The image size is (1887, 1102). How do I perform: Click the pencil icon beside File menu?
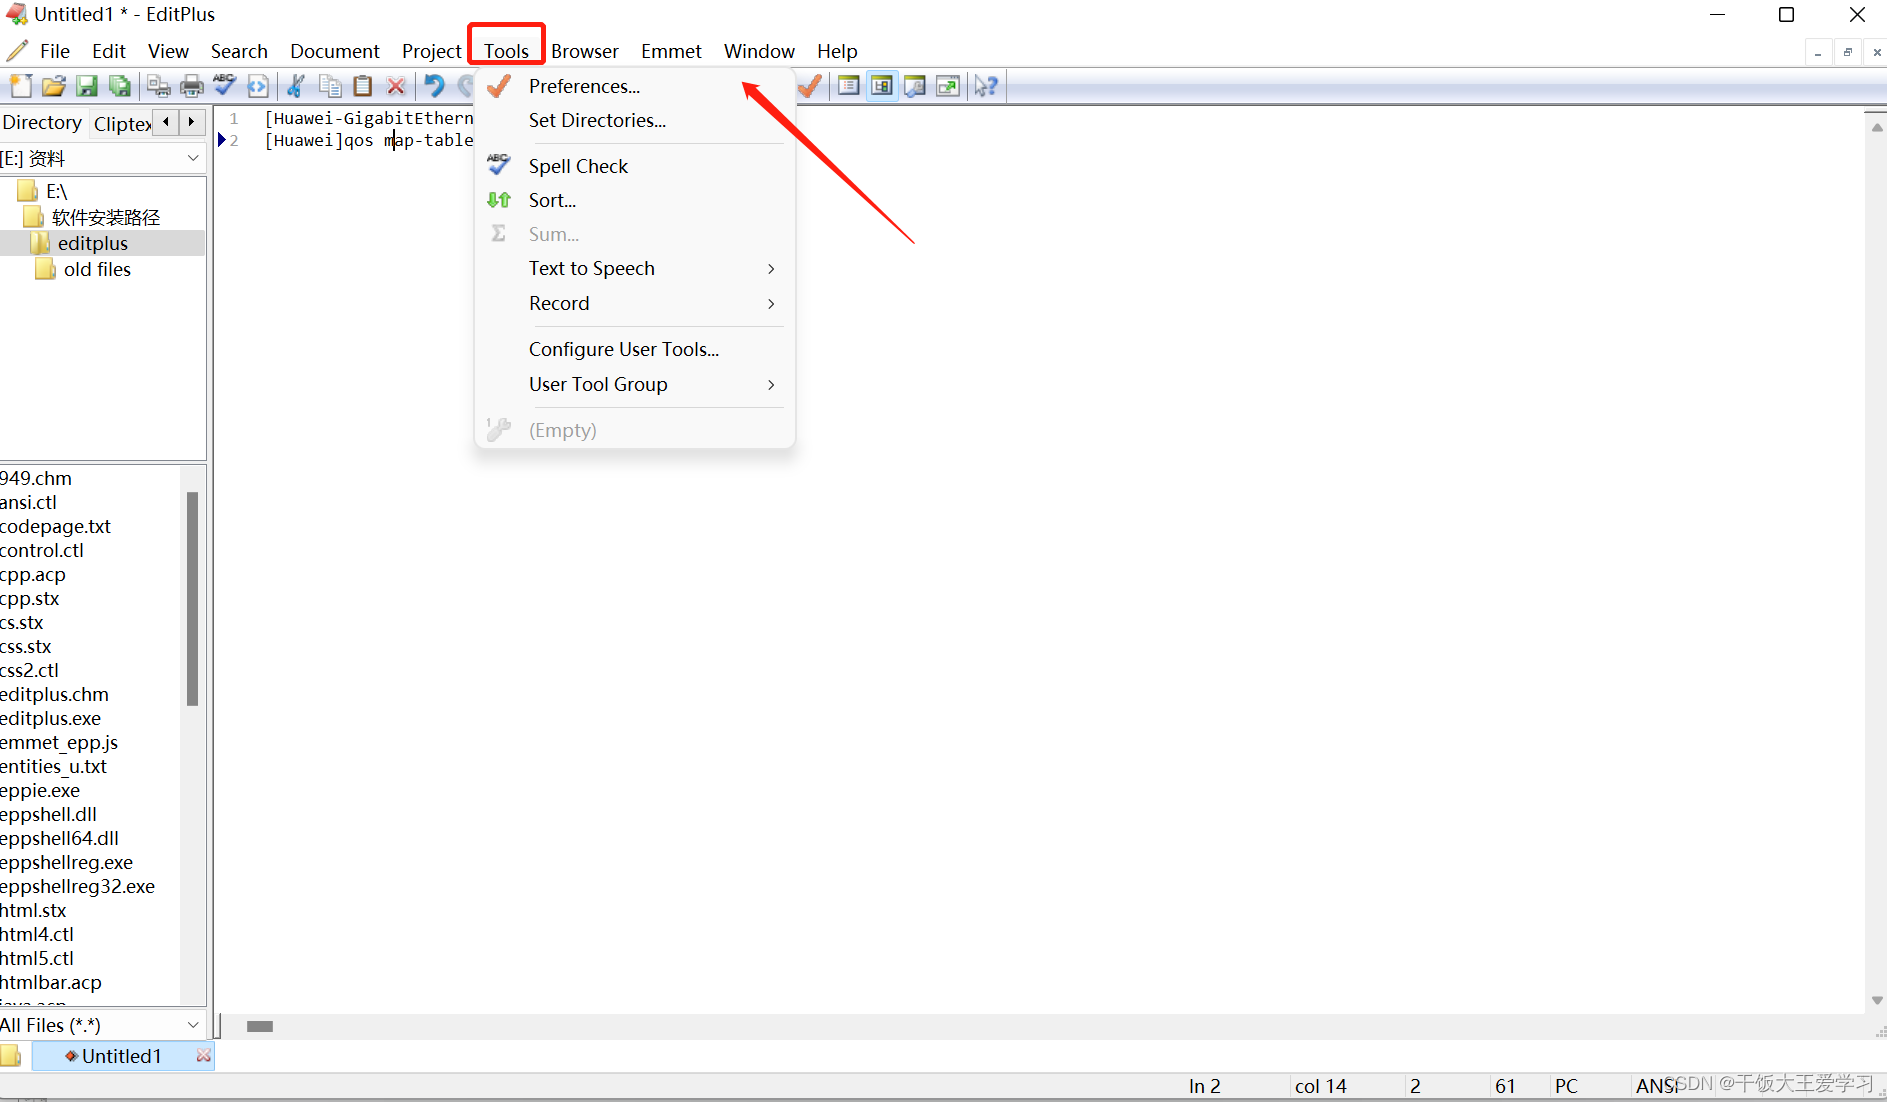point(17,51)
